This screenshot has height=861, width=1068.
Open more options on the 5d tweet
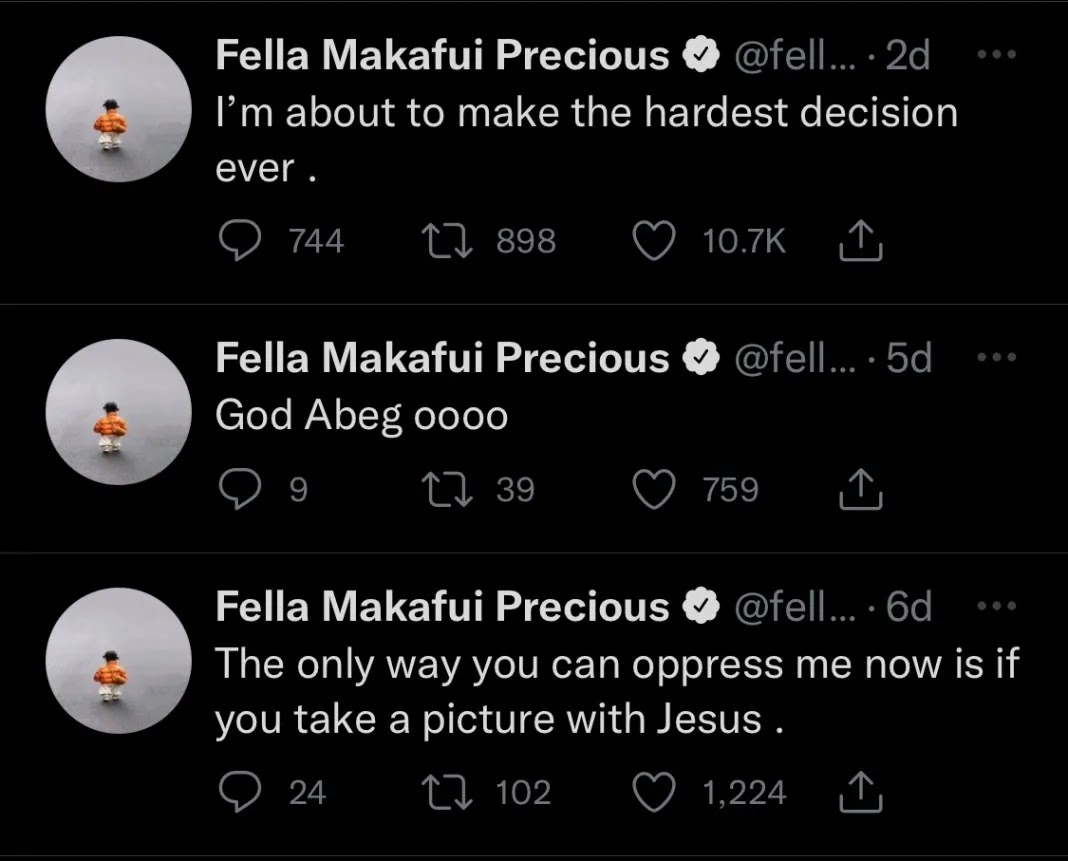coord(997,358)
